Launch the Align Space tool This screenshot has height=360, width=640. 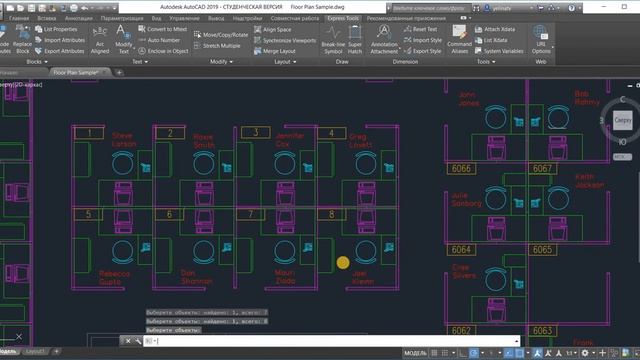[273, 29]
